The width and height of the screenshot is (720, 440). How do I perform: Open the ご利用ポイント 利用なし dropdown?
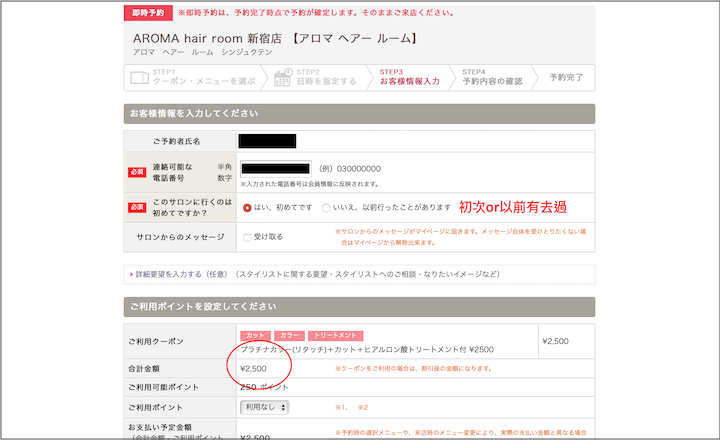264,407
